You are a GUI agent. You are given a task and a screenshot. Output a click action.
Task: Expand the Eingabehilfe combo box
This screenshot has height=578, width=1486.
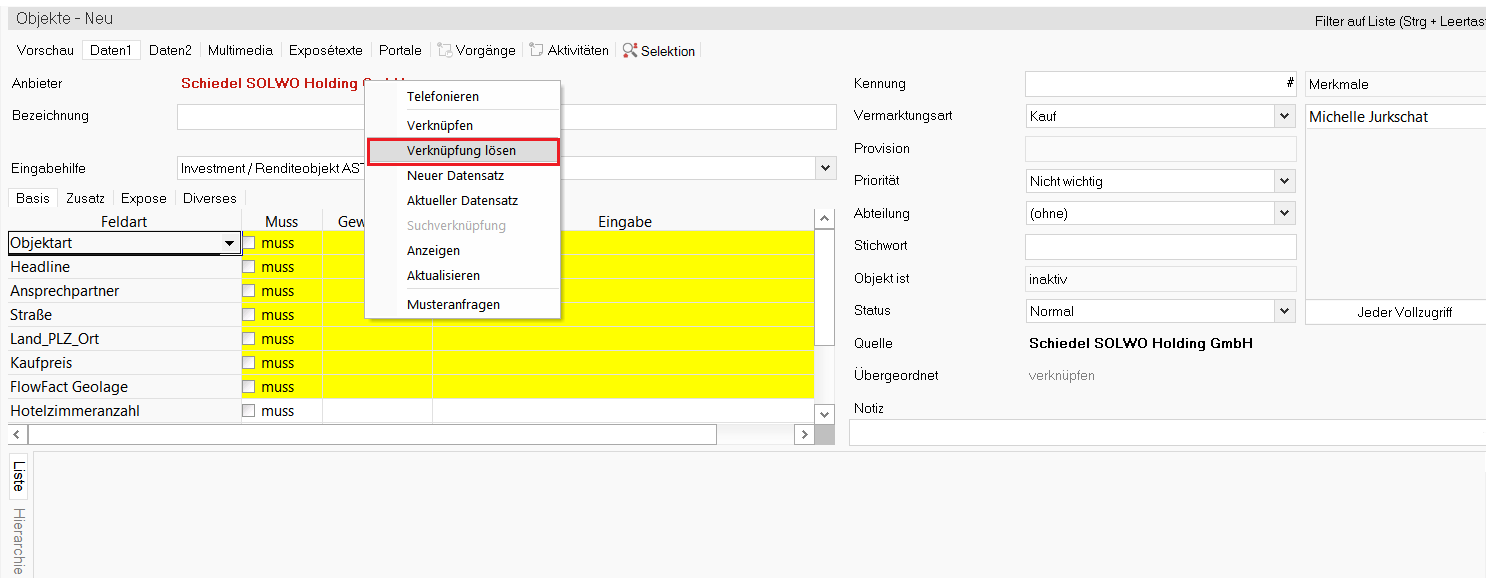(x=825, y=169)
